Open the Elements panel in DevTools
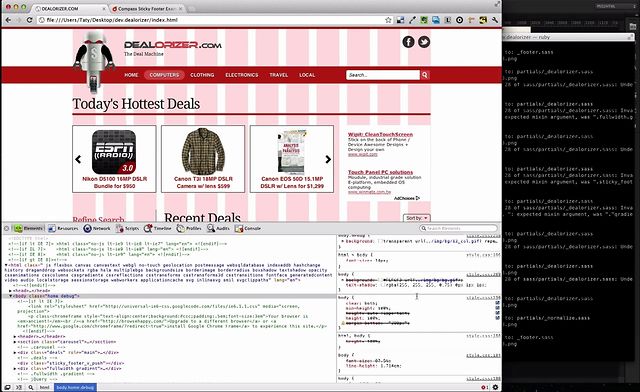This screenshot has height=392, width=640. pos(29,228)
